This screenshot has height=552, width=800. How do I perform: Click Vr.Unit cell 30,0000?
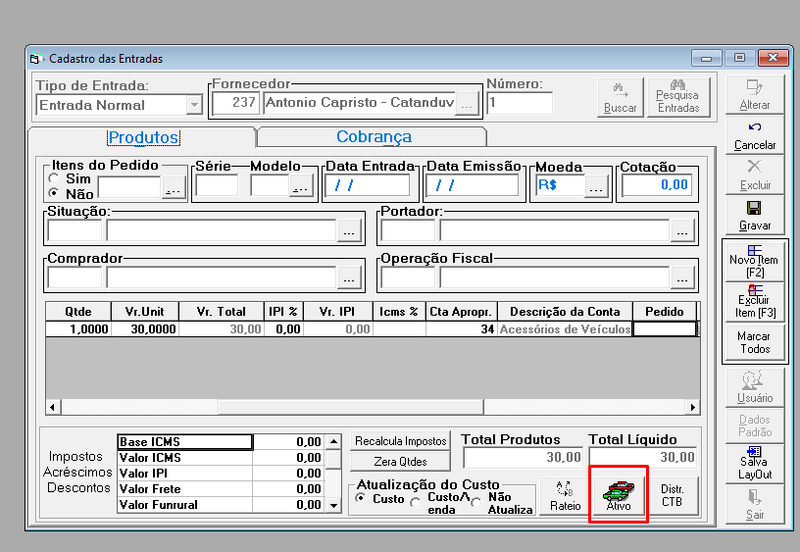click(x=145, y=329)
